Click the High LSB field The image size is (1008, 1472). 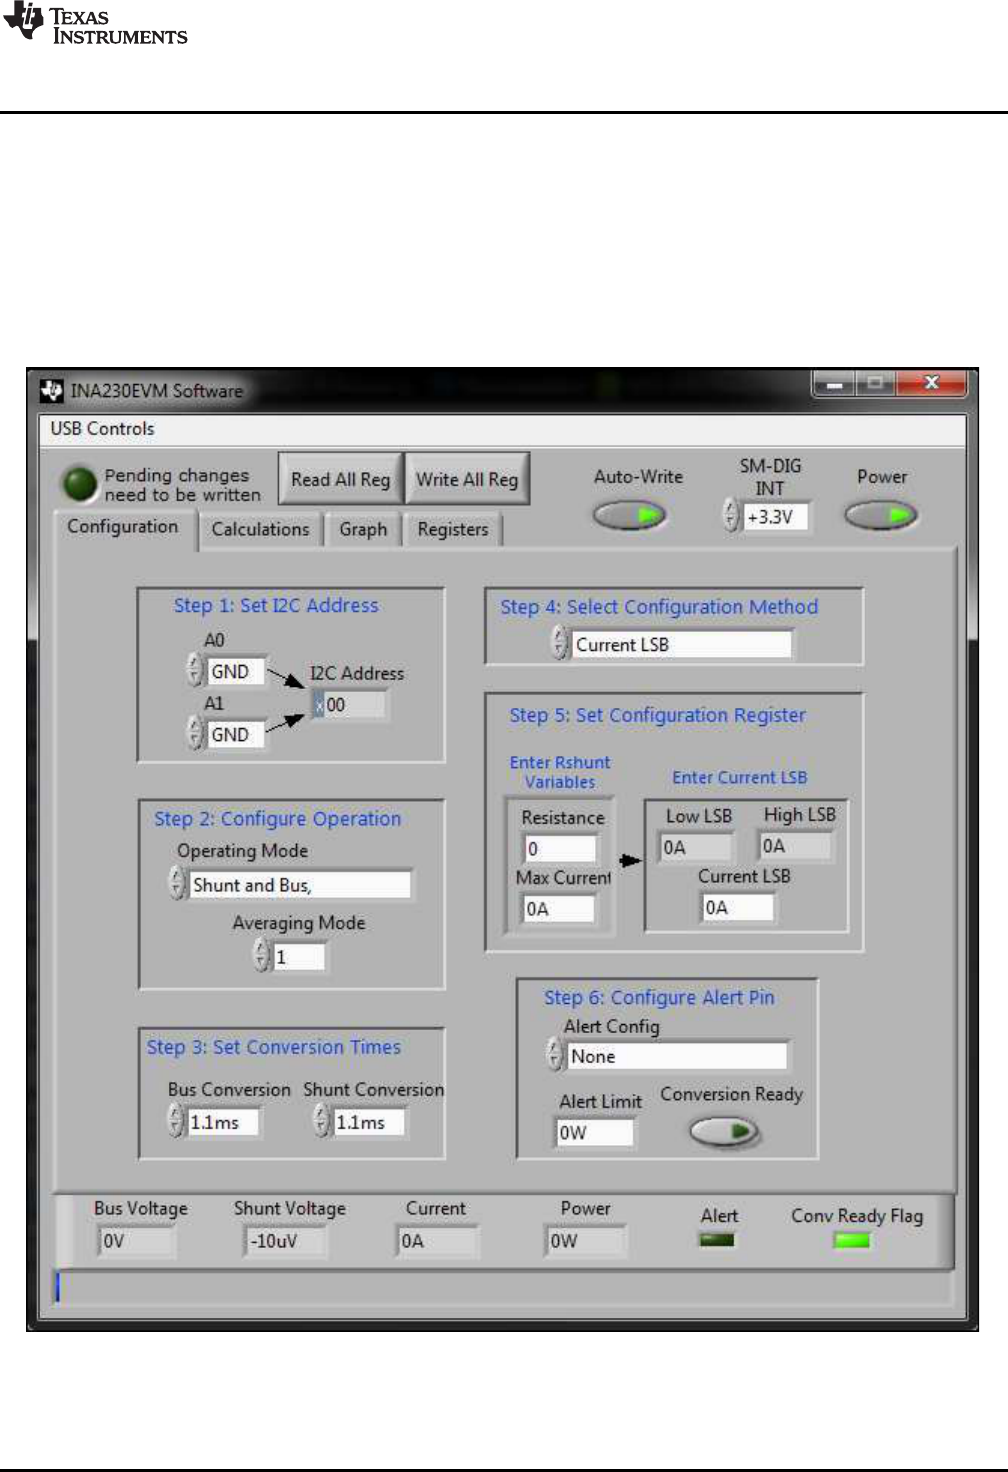(795, 847)
